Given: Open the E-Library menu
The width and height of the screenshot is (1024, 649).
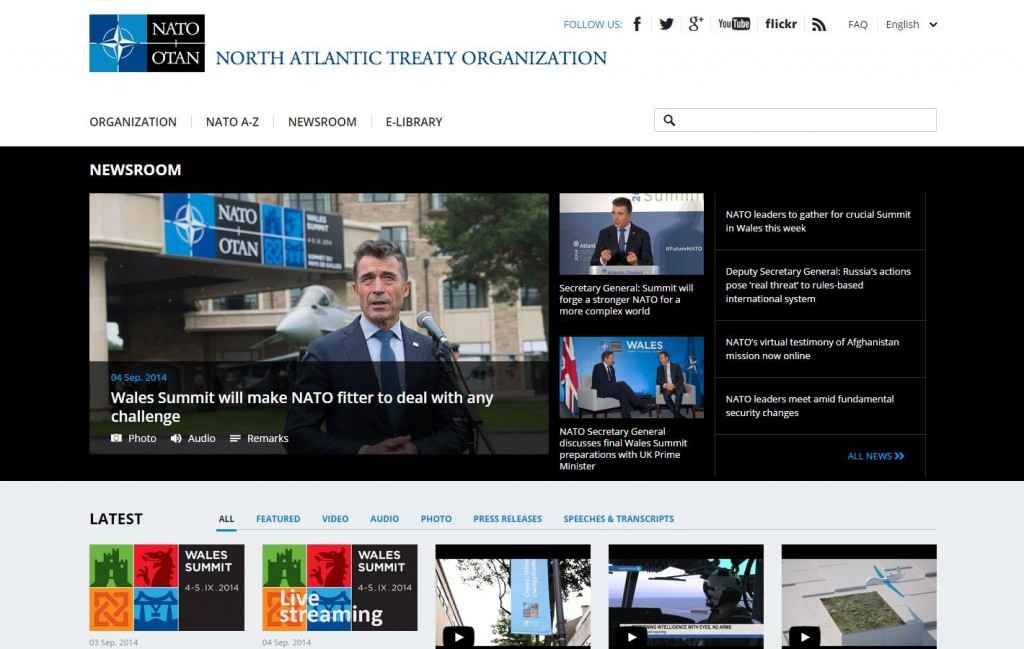Looking at the screenshot, I should coord(414,122).
